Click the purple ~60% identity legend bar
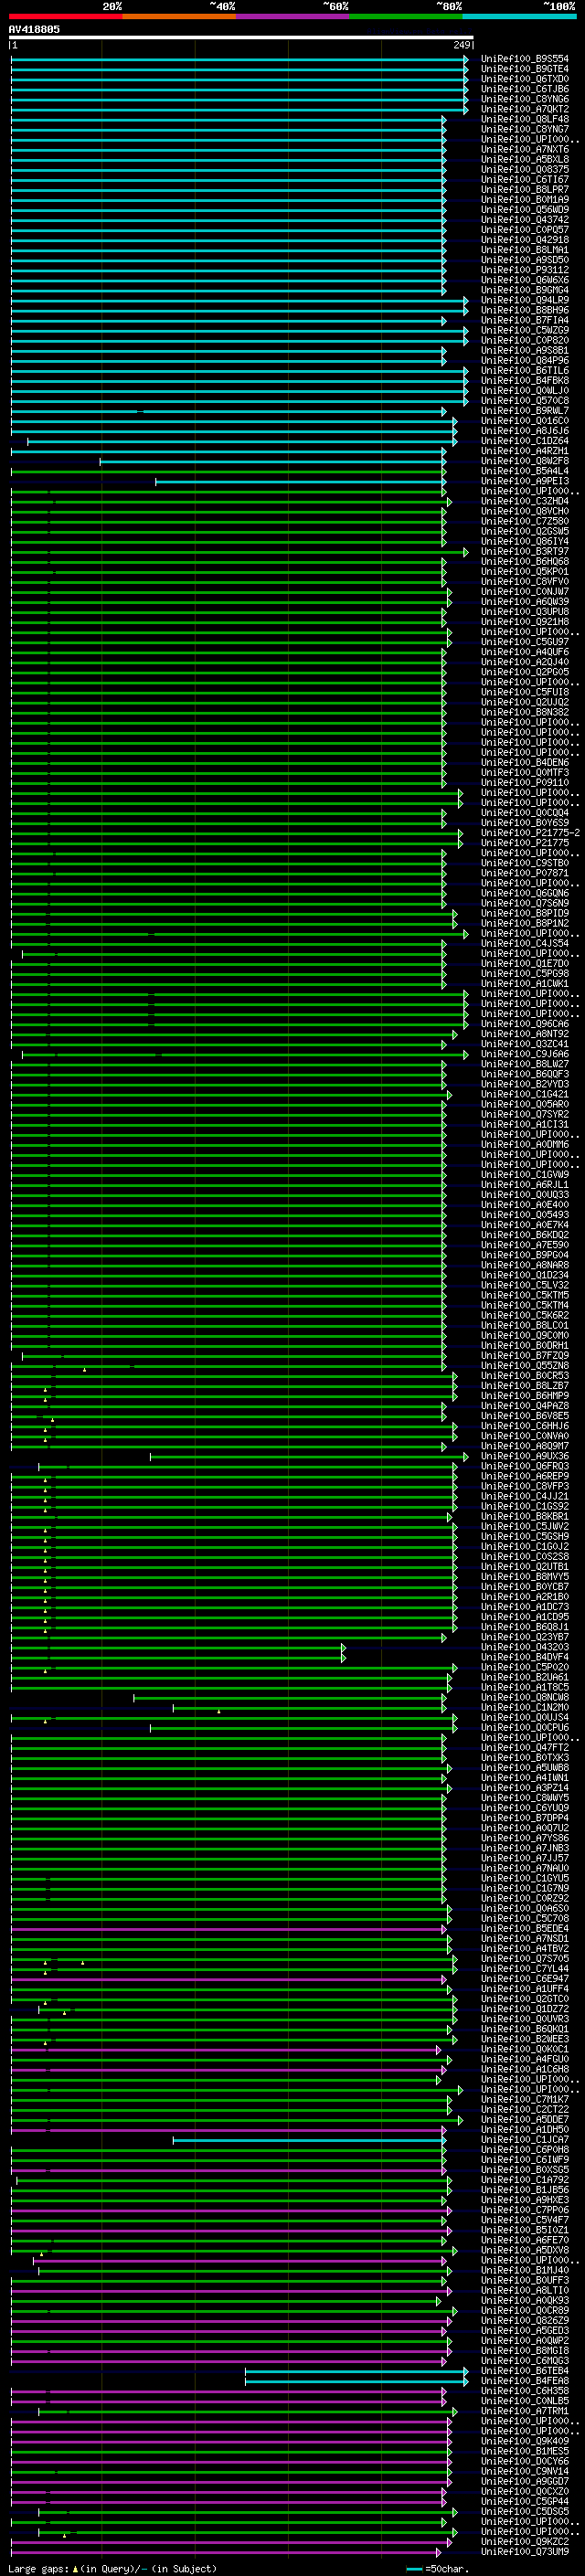The image size is (585, 2576). pos(293,16)
